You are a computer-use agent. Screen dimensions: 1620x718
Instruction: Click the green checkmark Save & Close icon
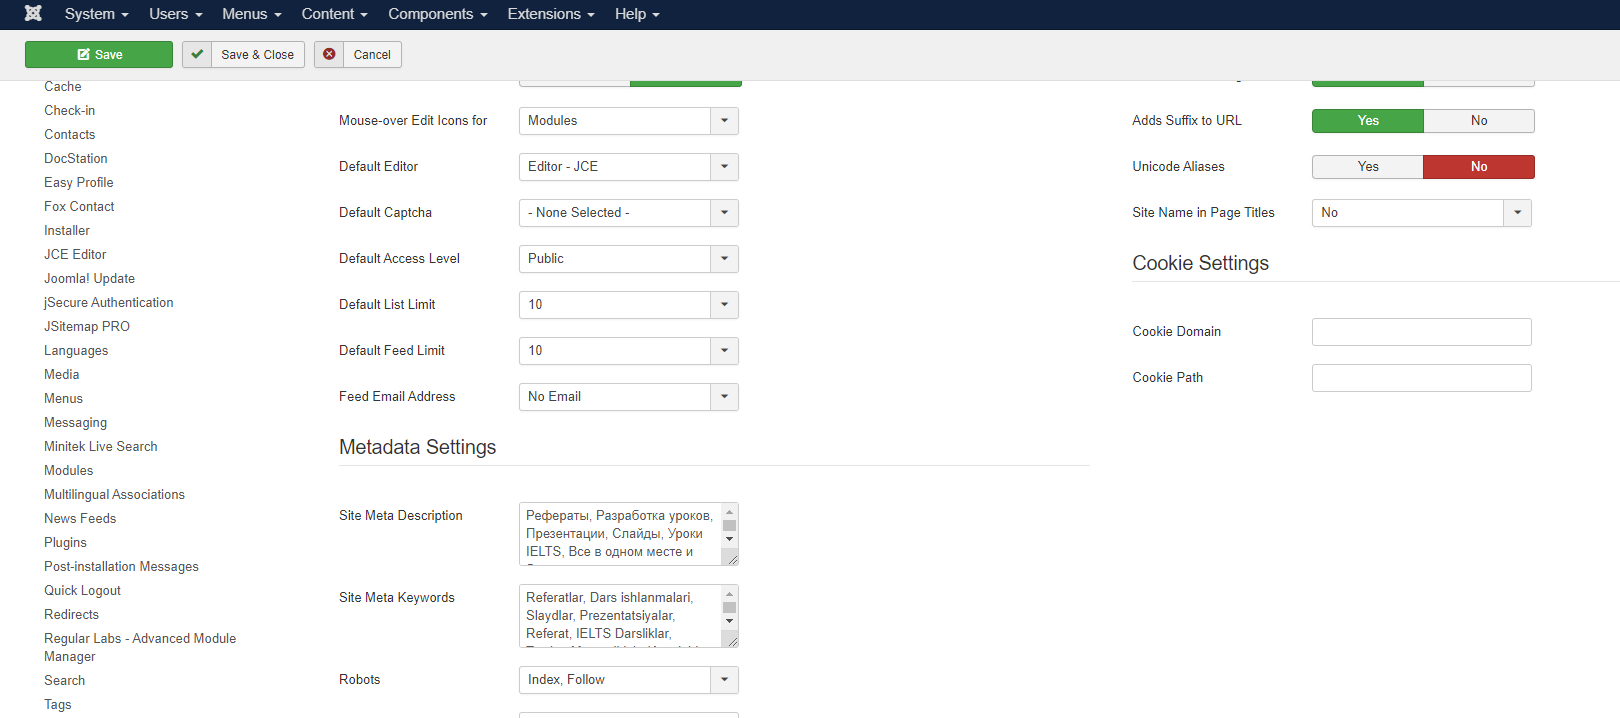(197, 55)
